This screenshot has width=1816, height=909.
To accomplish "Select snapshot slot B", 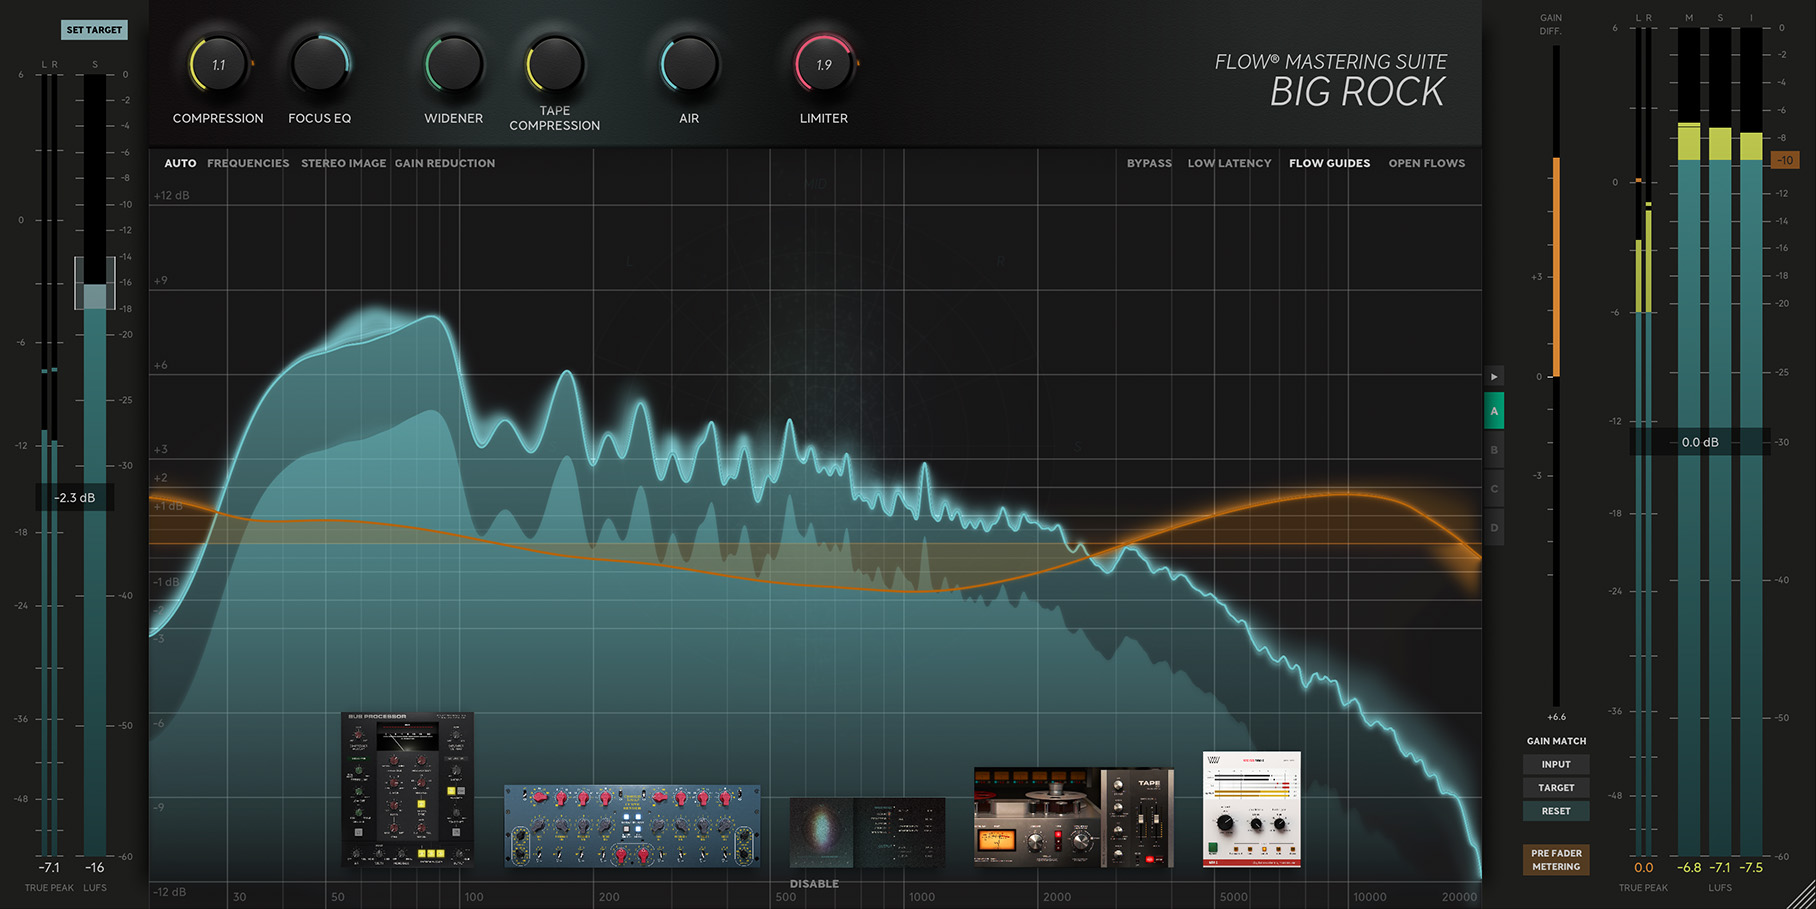I will 1494,450.
